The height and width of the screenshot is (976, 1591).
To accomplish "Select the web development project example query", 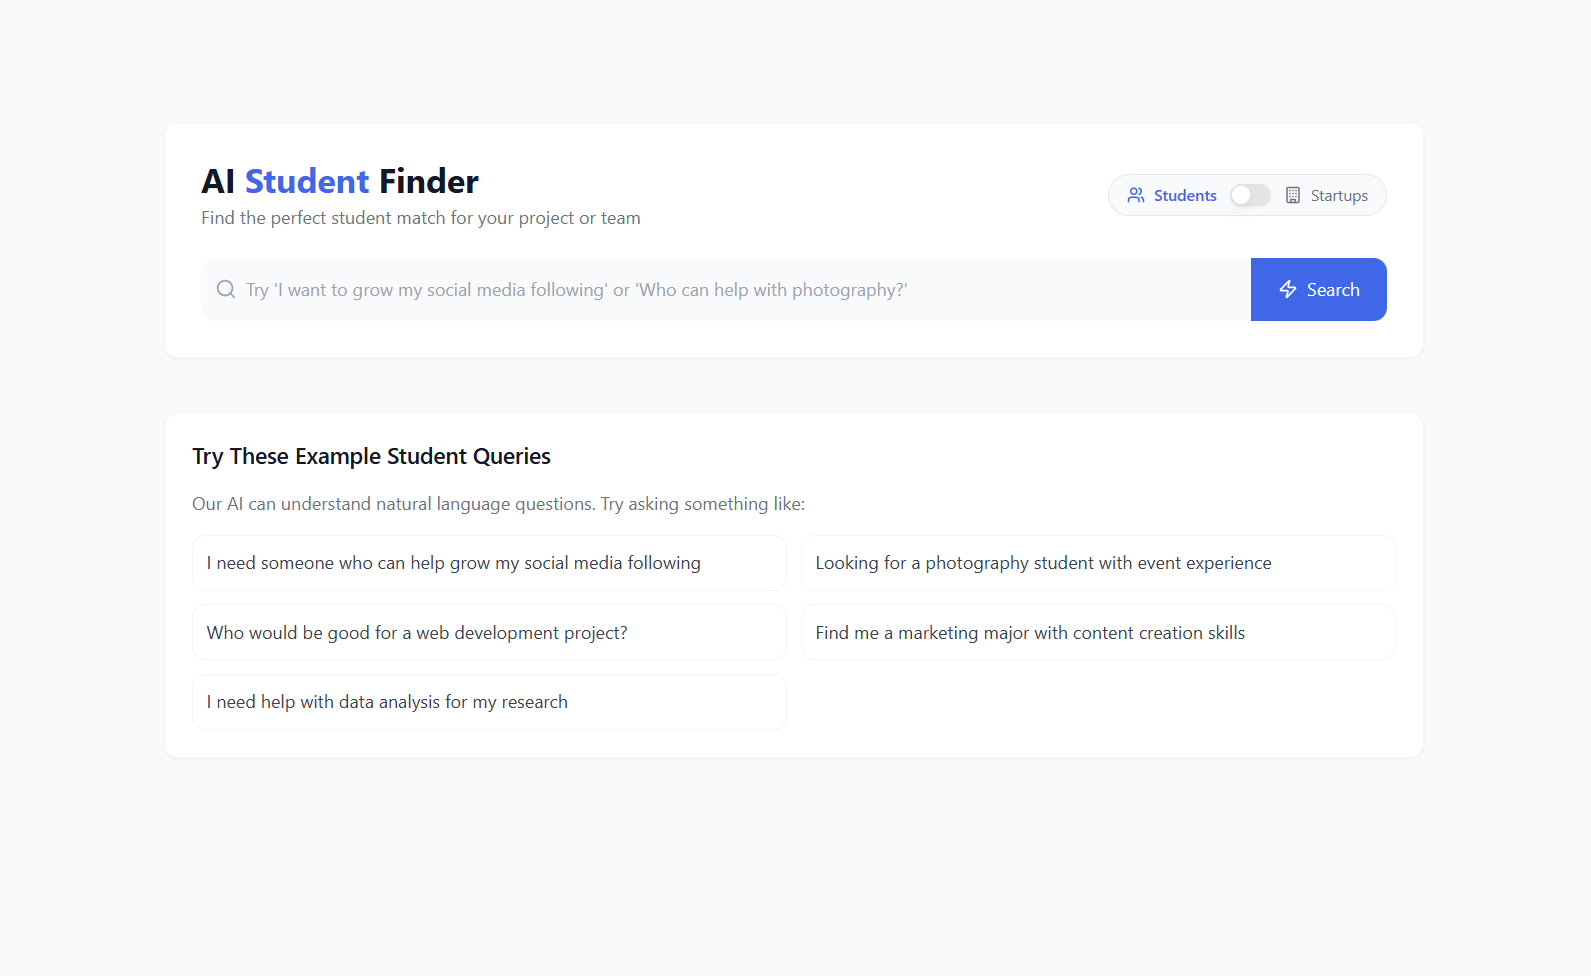I will 489,633.
